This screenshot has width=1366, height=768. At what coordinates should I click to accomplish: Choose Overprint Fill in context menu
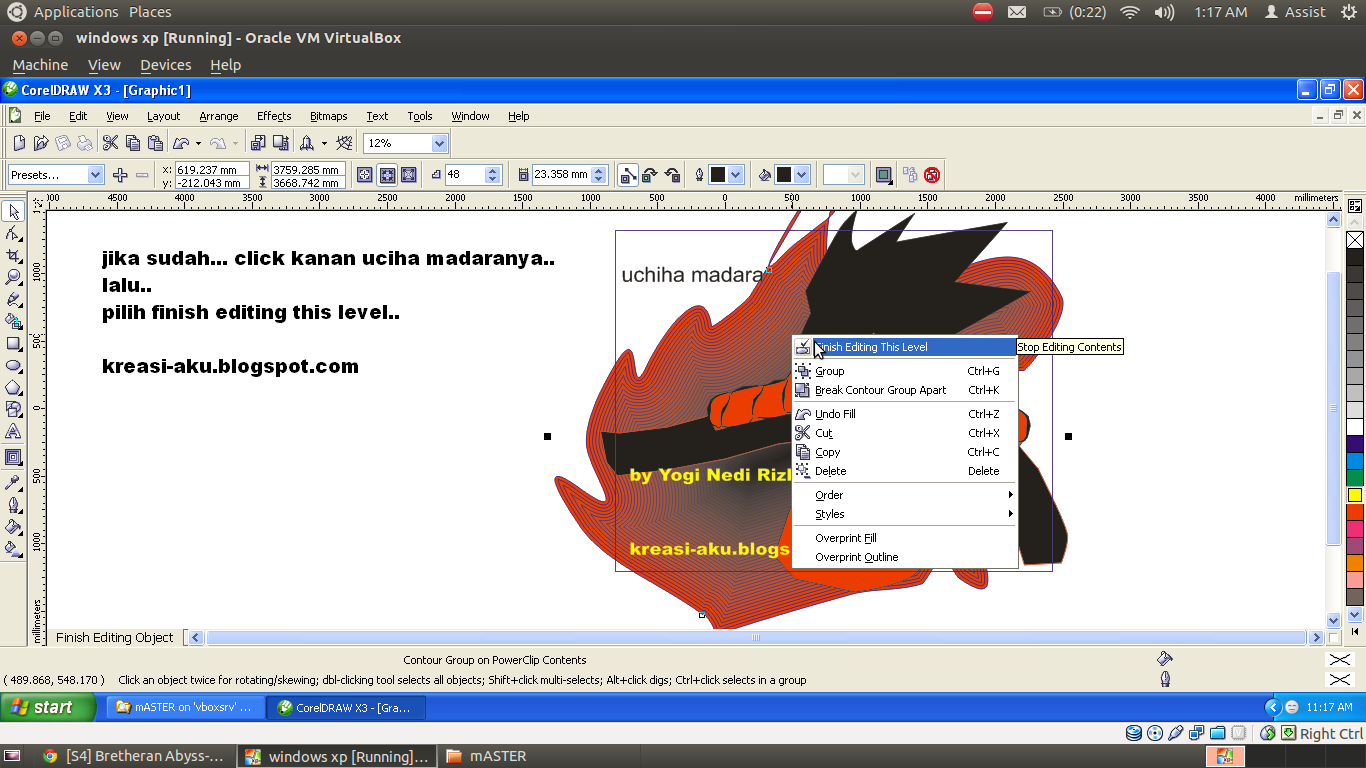[904, 538]
